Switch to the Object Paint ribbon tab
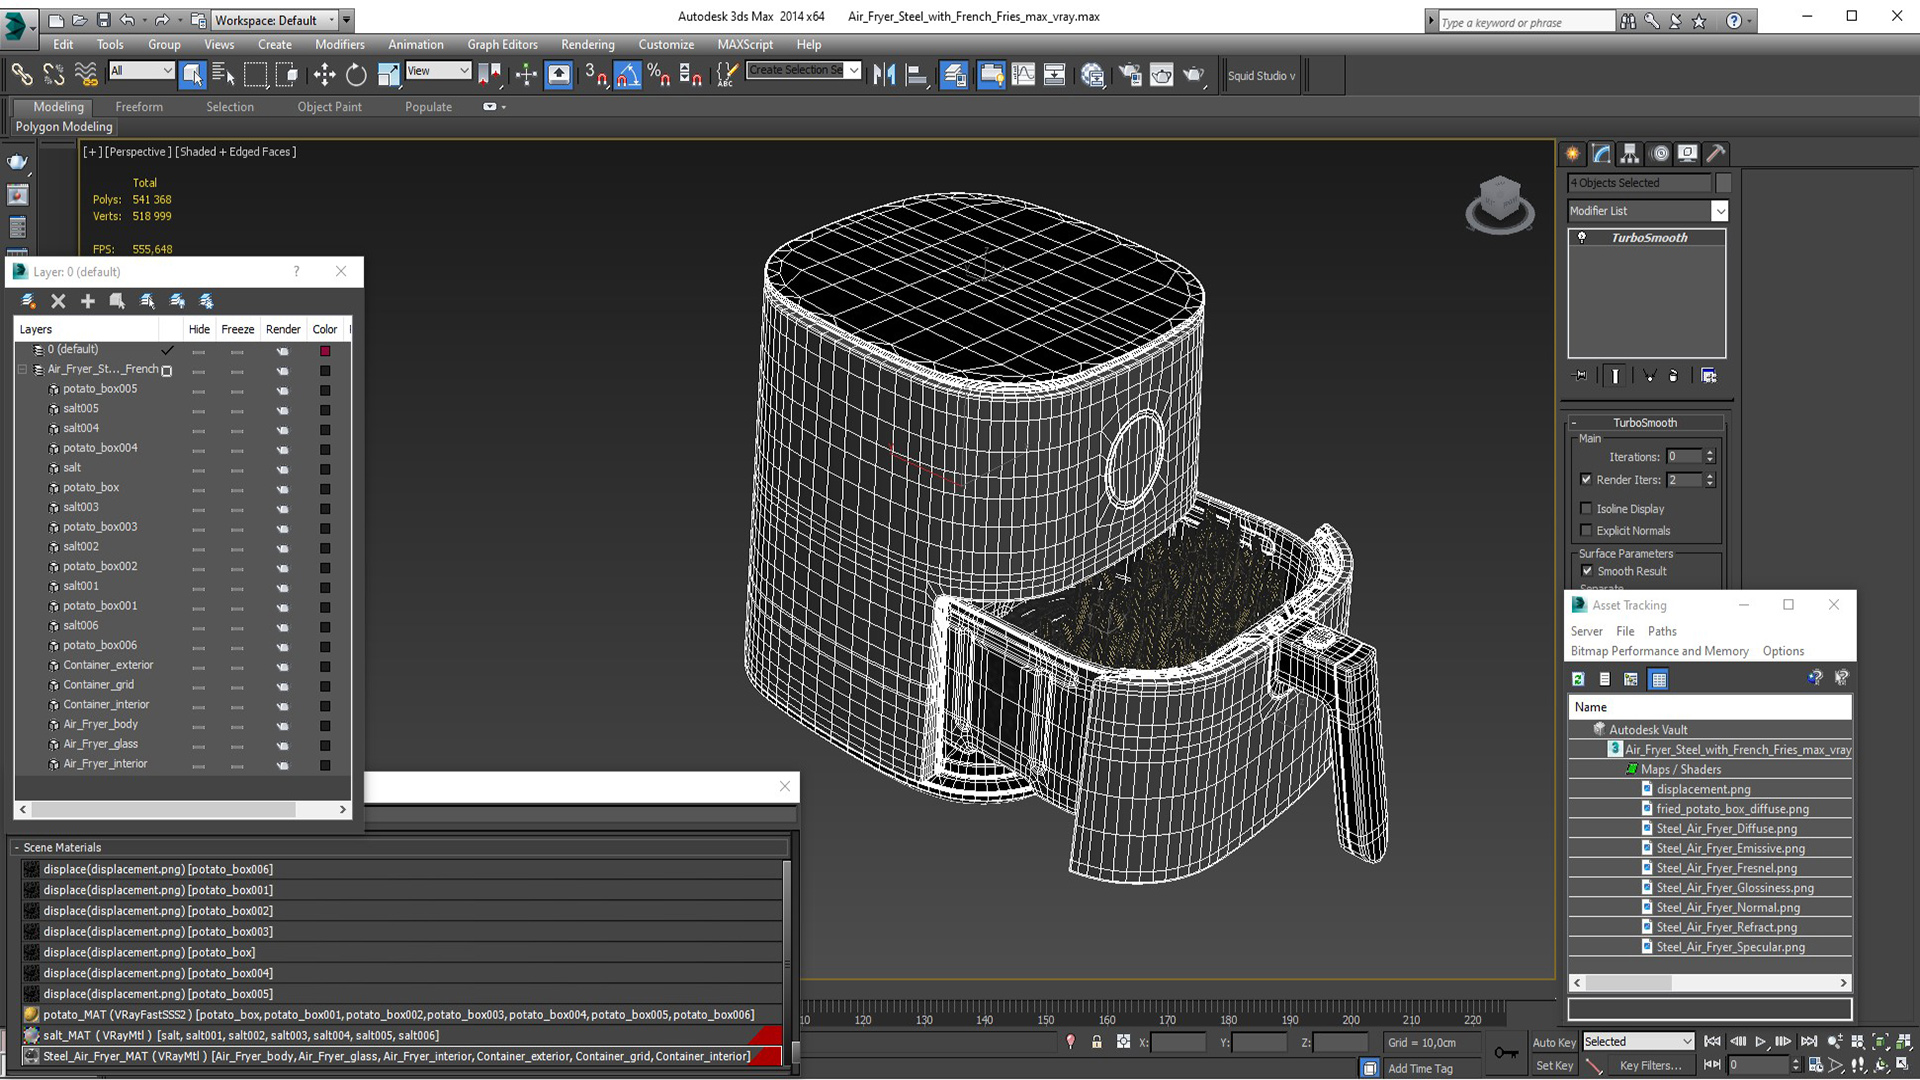The image size is (1920, 1080). point(329,107)
